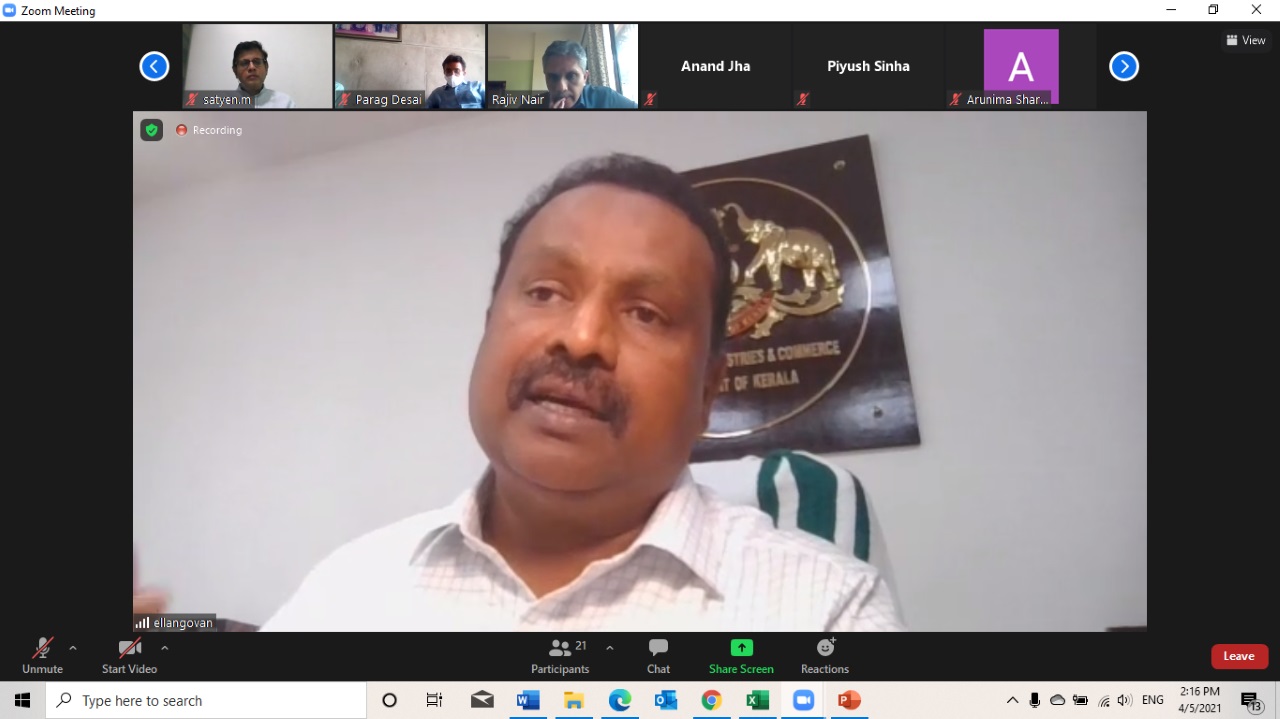The height and width of the screenshot is (719, 1280).
Task: Click the green Share Screen button
Action: [x=741, y=656]
